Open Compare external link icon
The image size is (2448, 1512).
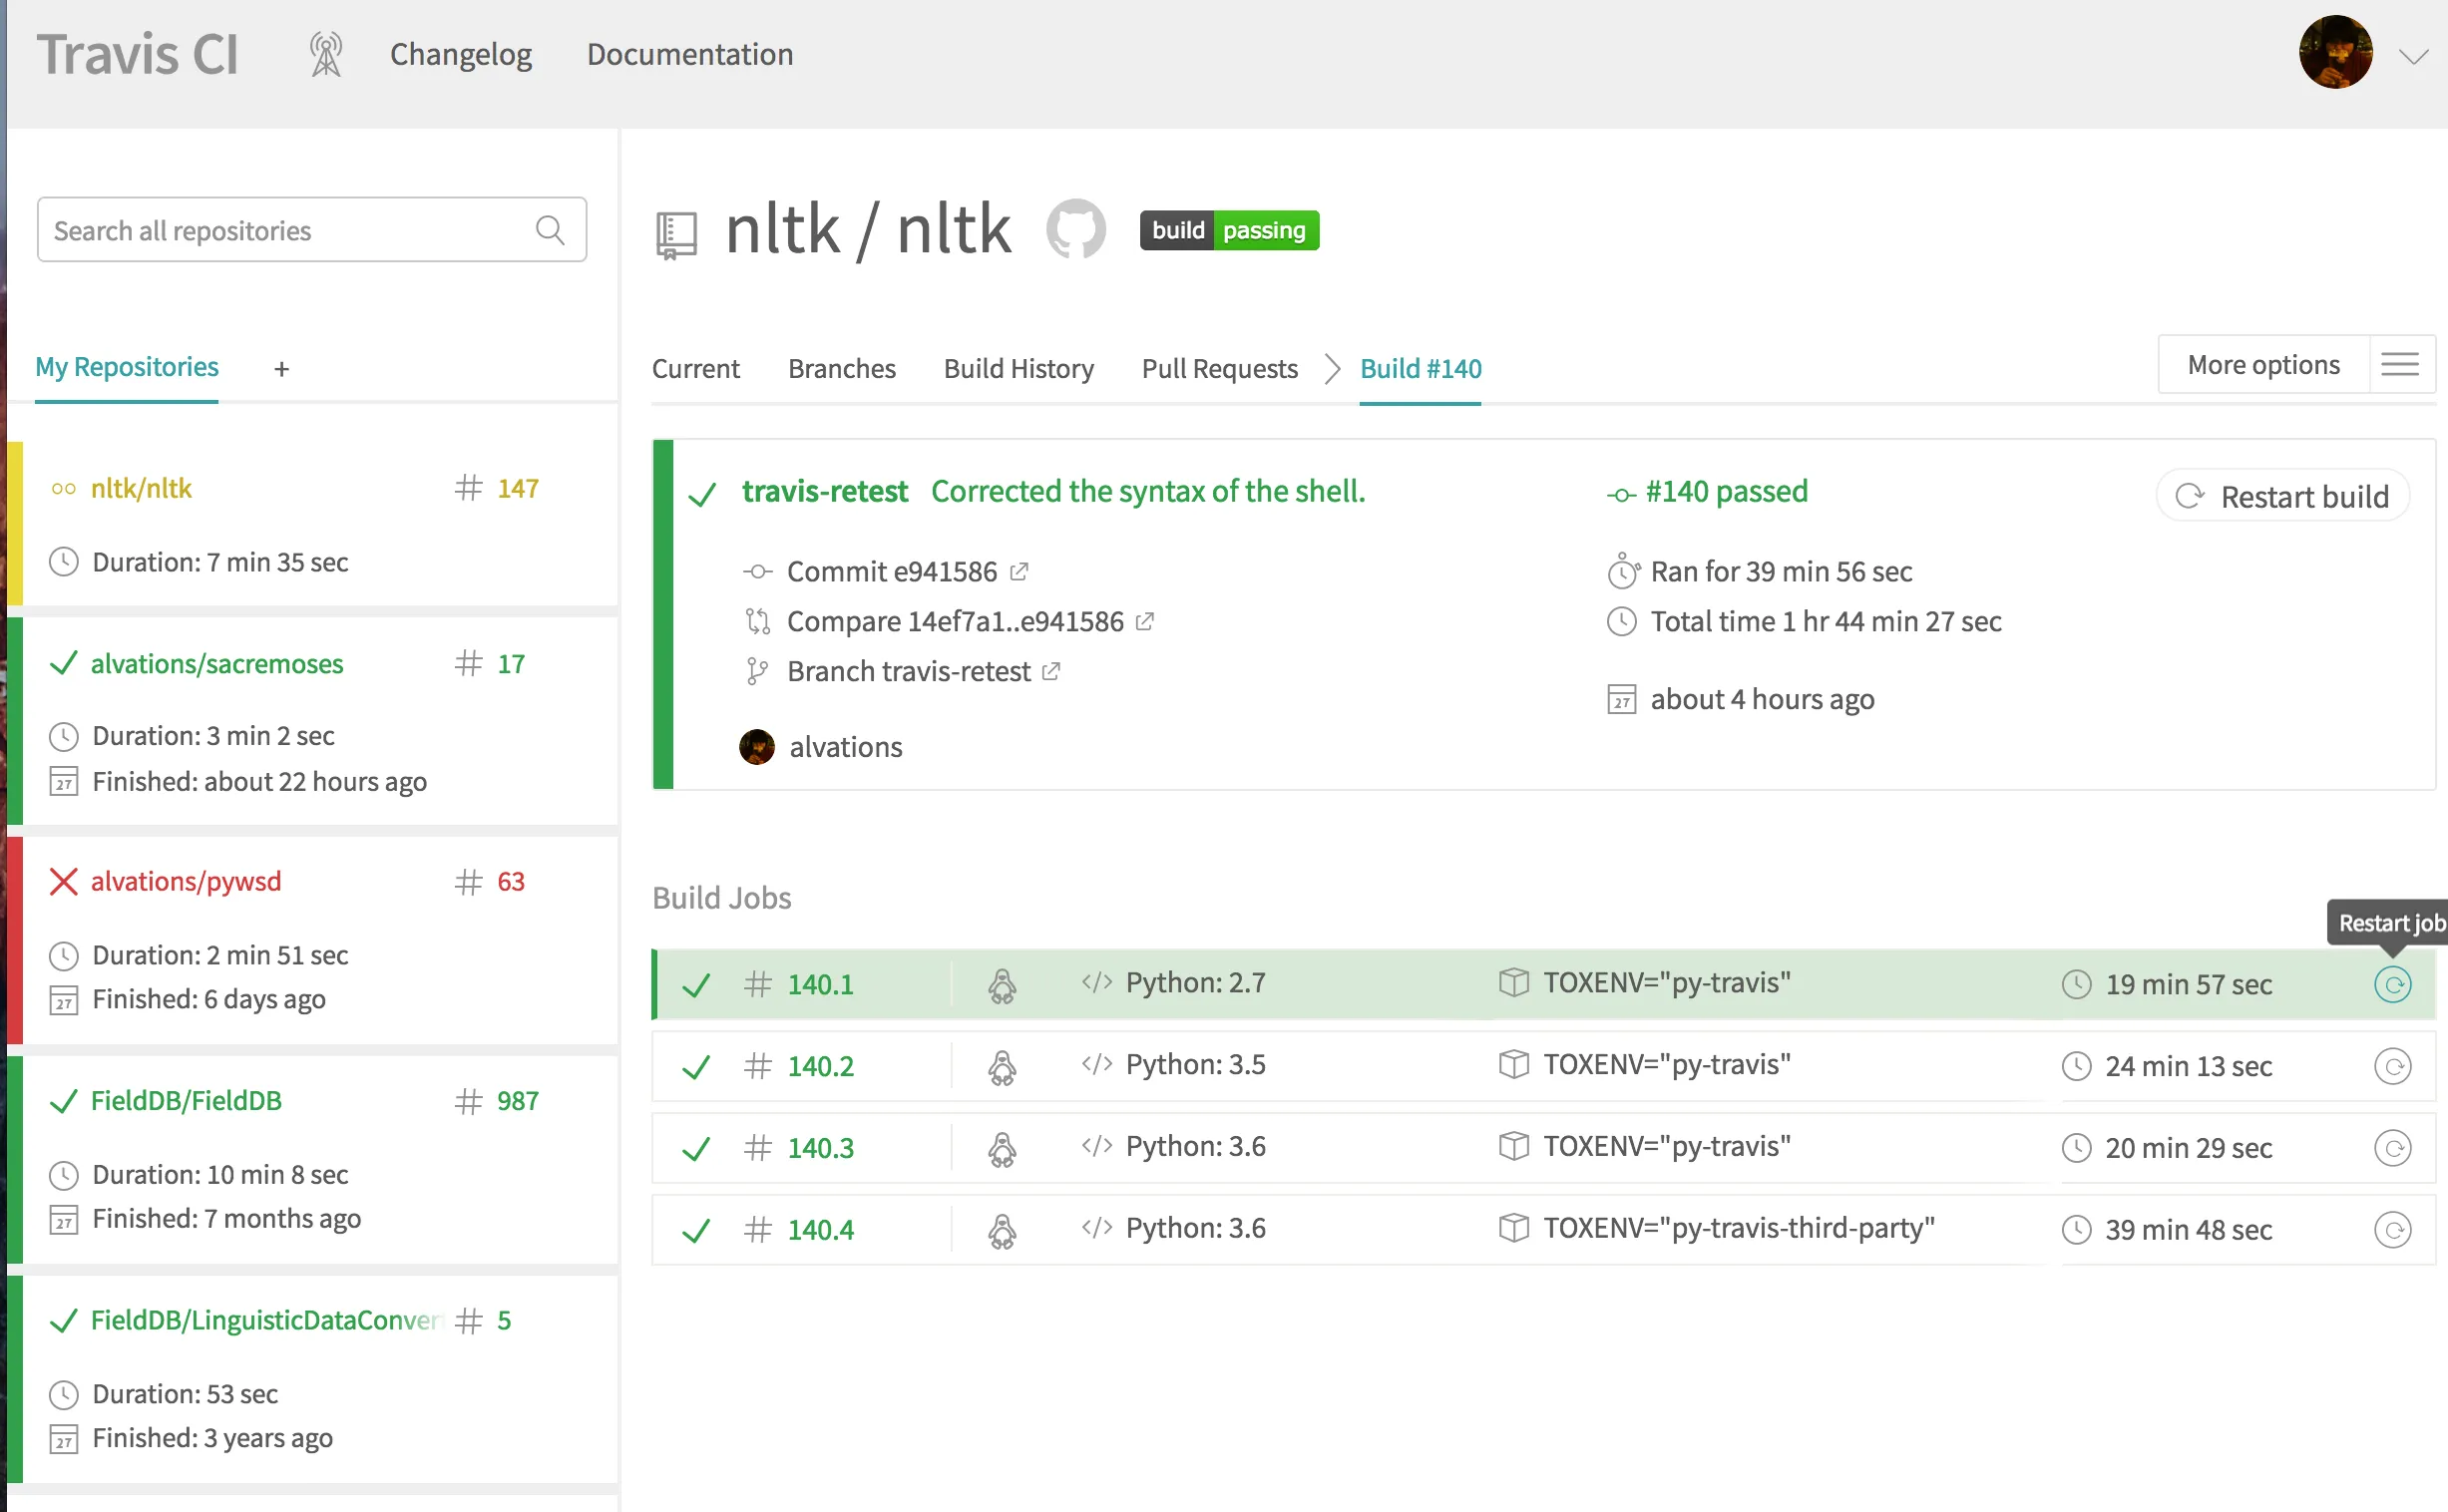[x=1145, y=621]
